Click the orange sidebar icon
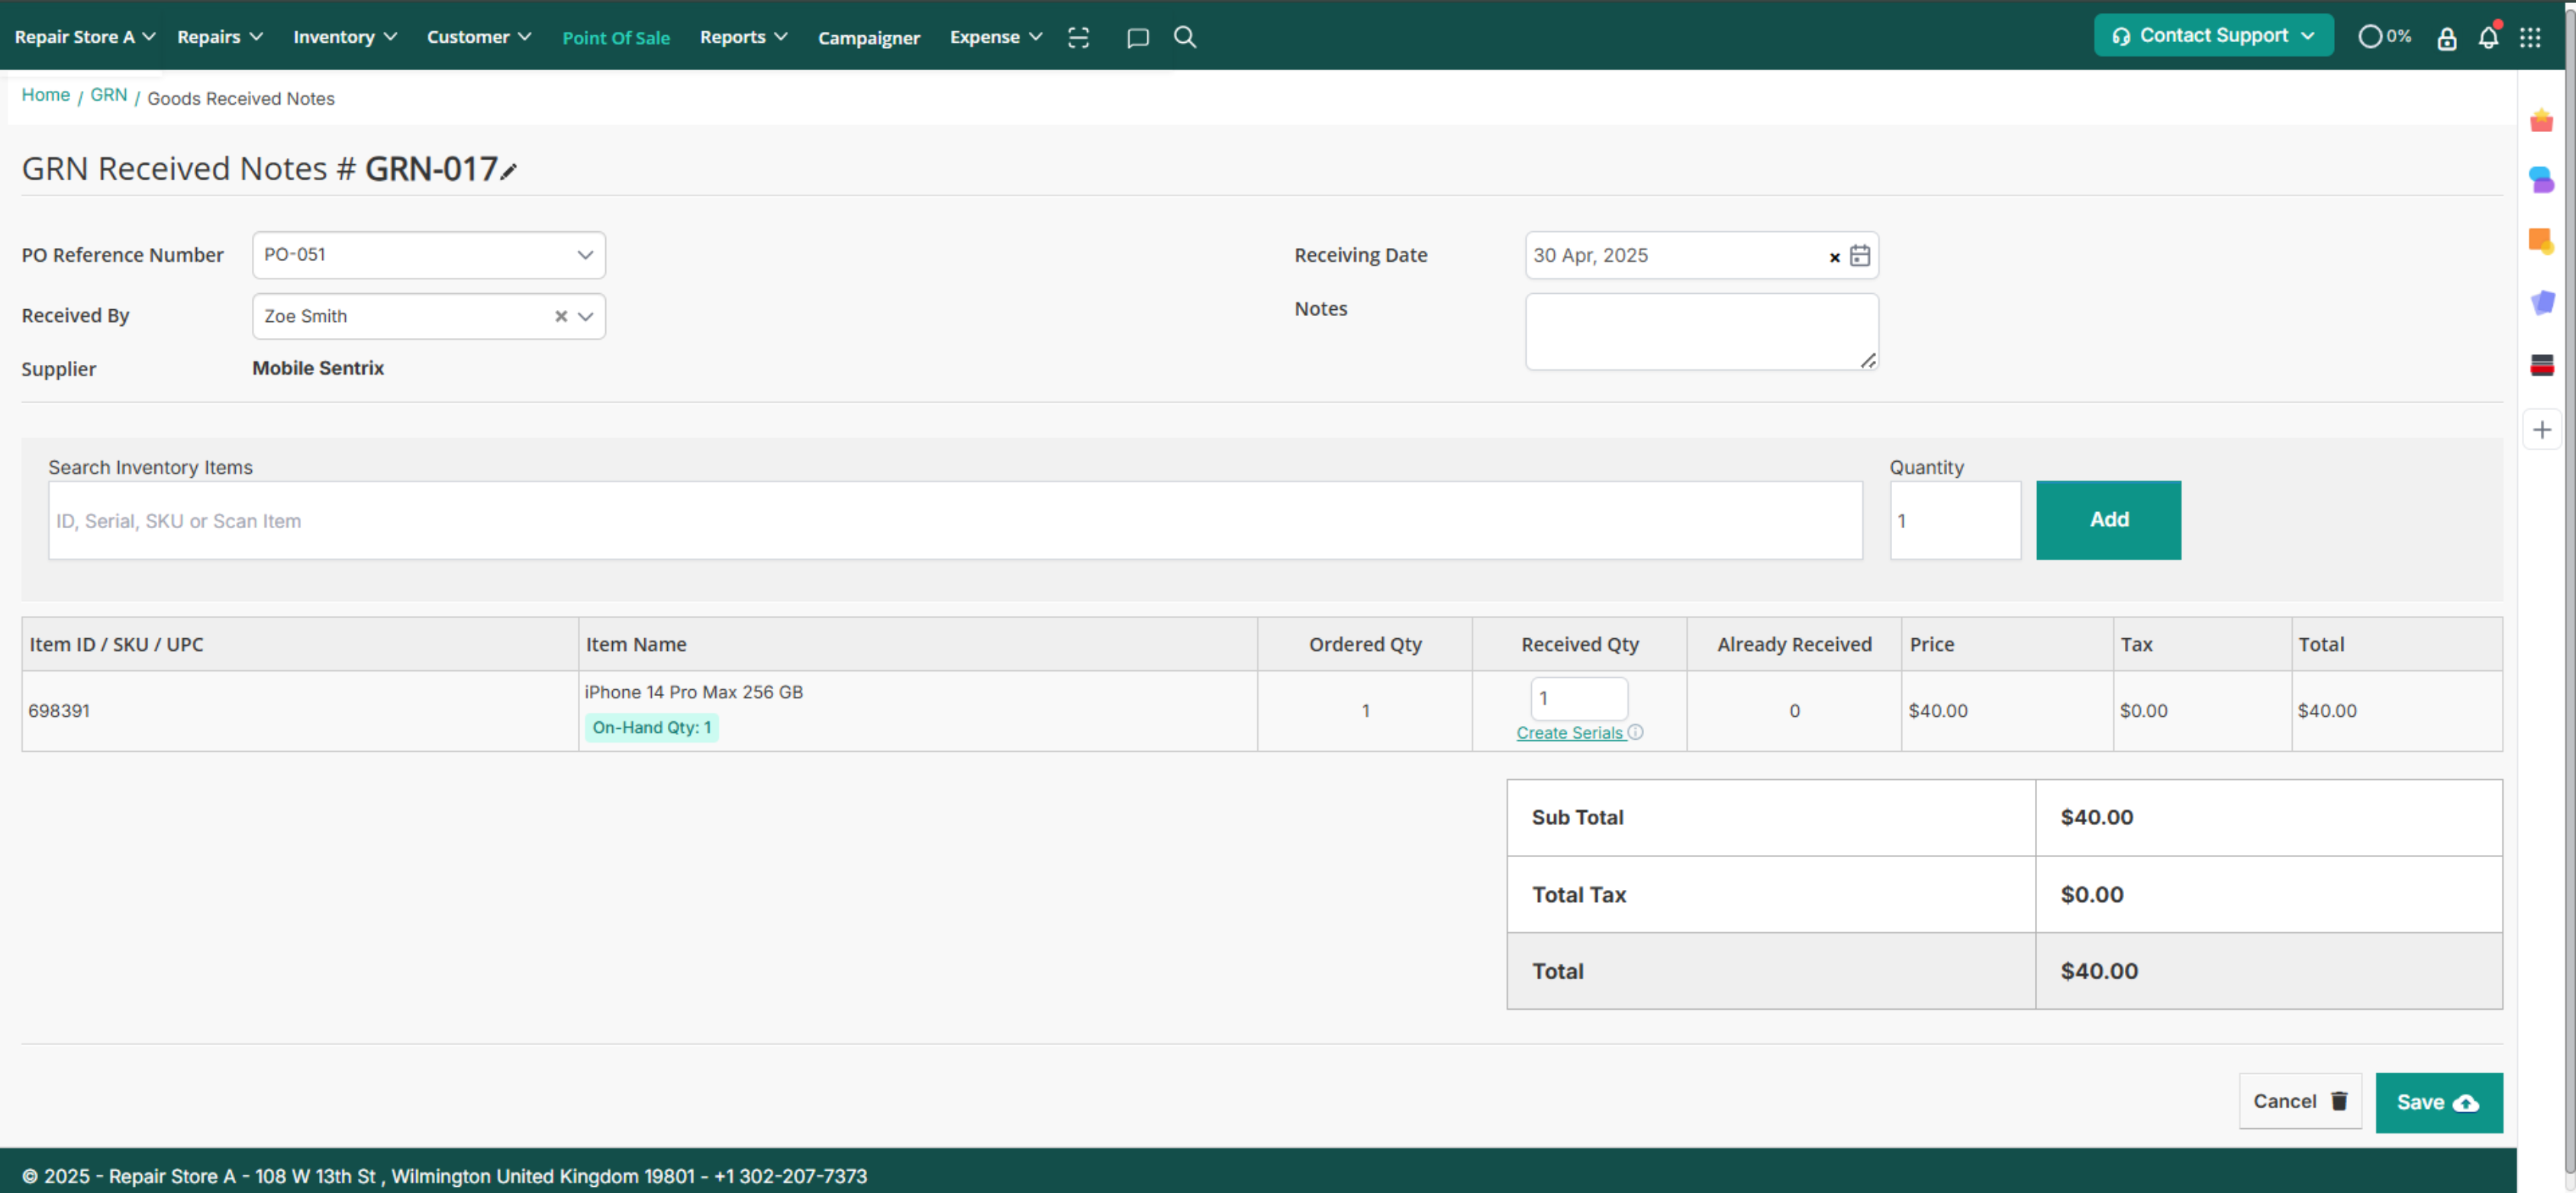This screenshot has width=2576, height=1193. click(2541, 241)
